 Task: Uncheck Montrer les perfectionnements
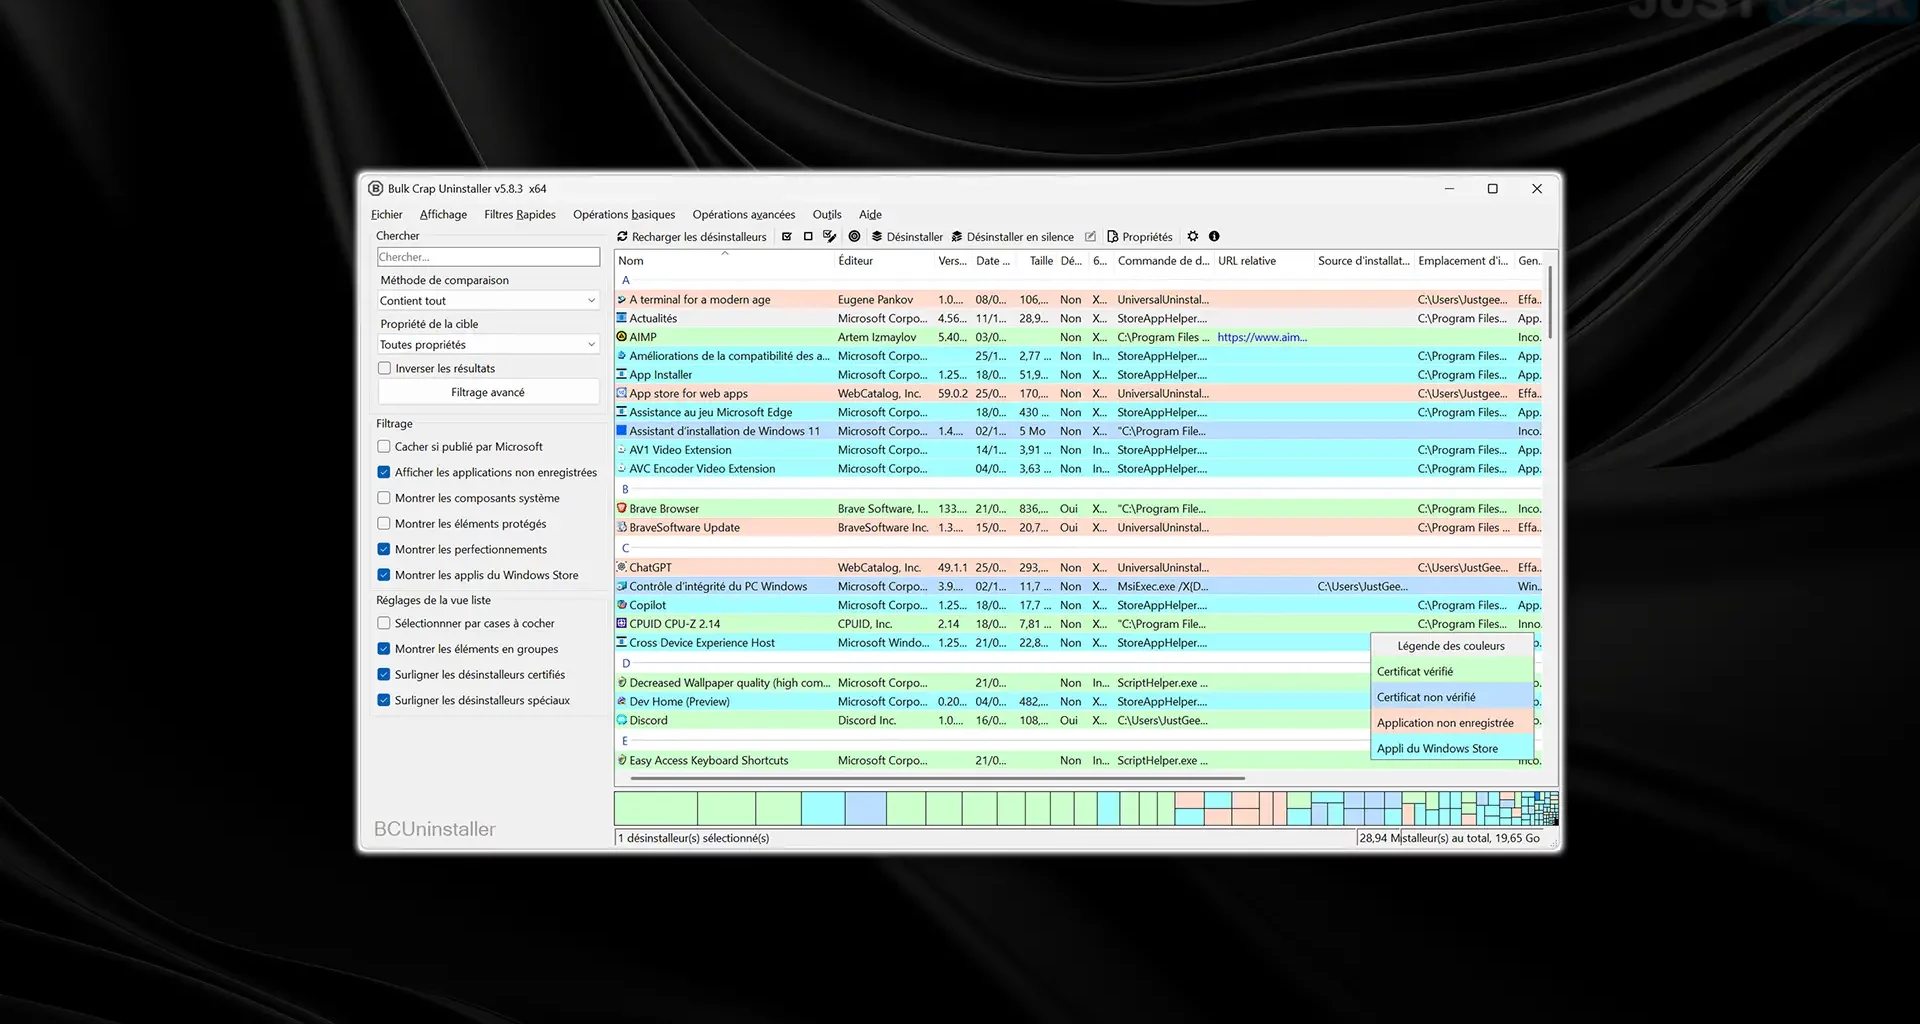coord(384,549)
